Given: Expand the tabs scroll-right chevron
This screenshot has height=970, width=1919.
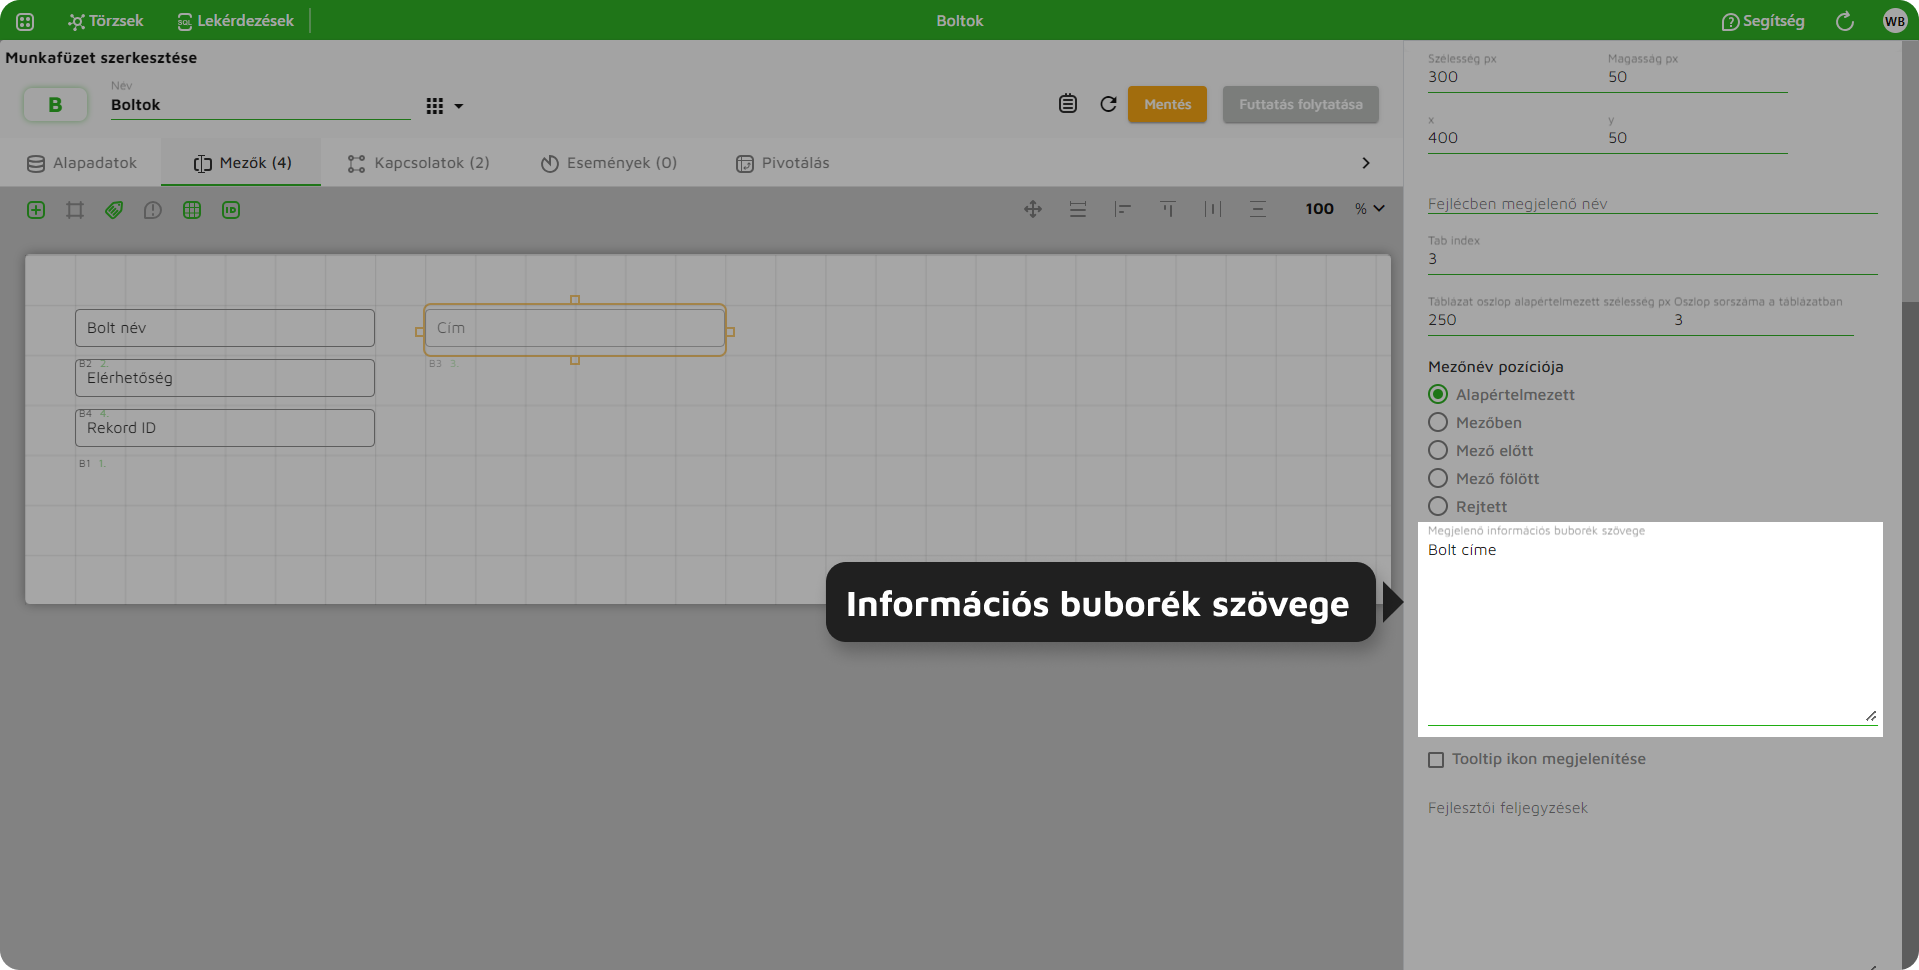Looking at the screenshot, I should (1366, 163).
